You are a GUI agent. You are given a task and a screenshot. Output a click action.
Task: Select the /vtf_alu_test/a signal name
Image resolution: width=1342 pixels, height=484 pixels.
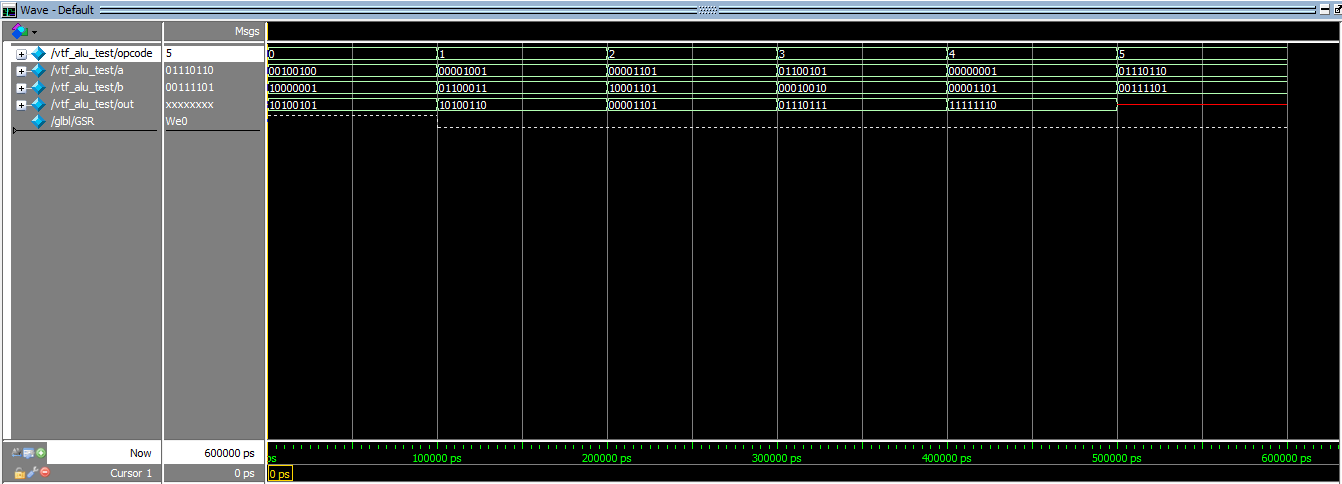[87, 70]
